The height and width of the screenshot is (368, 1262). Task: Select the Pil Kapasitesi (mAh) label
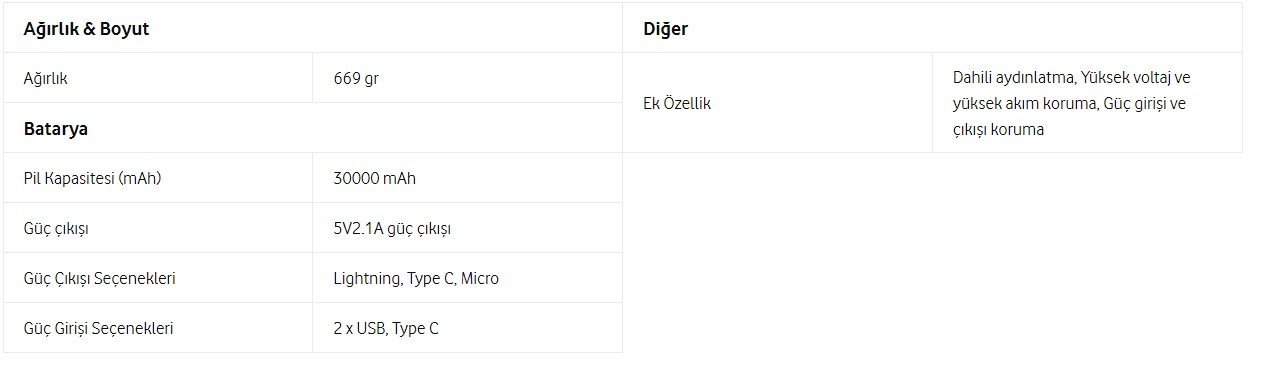pyautogui.click(x=92, y=178)
